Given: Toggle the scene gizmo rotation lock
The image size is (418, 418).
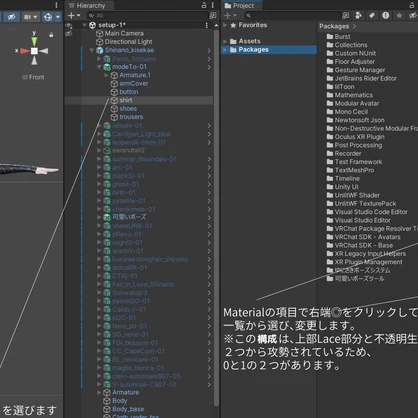Looking at the screenshot, I should 51,35.
